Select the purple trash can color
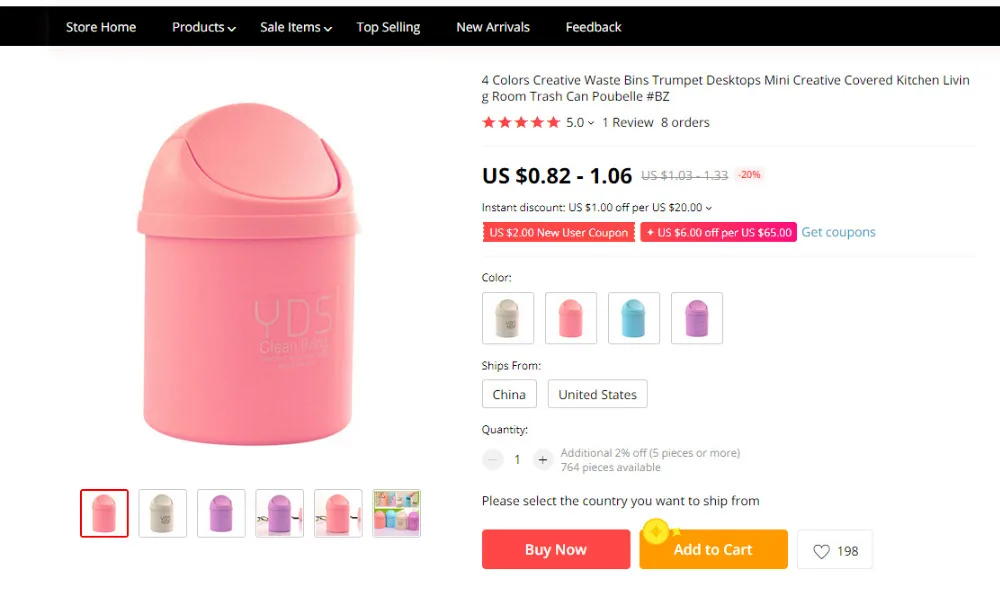Image resolution: width=1000 pixels, height=614 pixels. point(697,318)
